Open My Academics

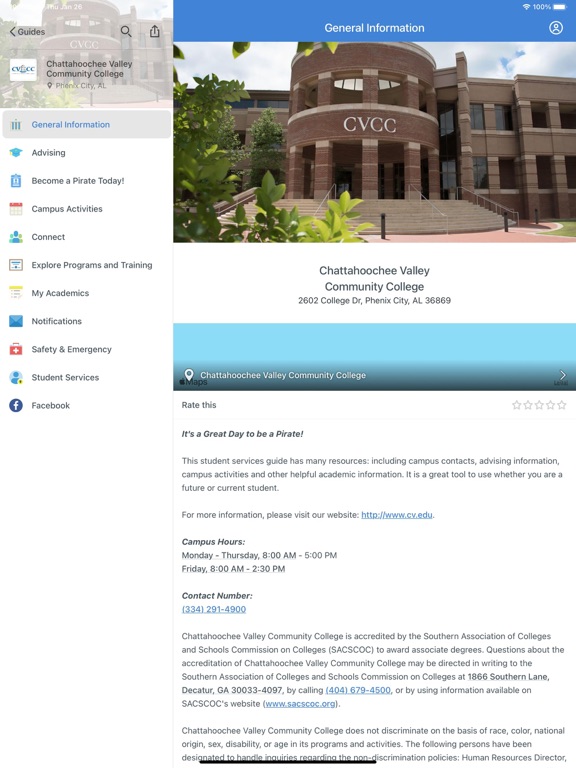87,293
